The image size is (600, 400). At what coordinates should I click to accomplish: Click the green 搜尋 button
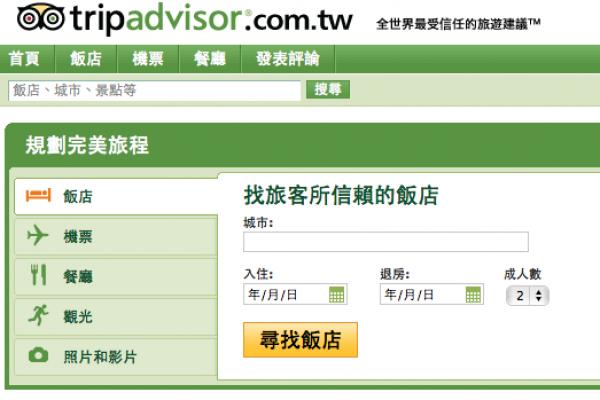pyautogui.click(x=328, y=90)
